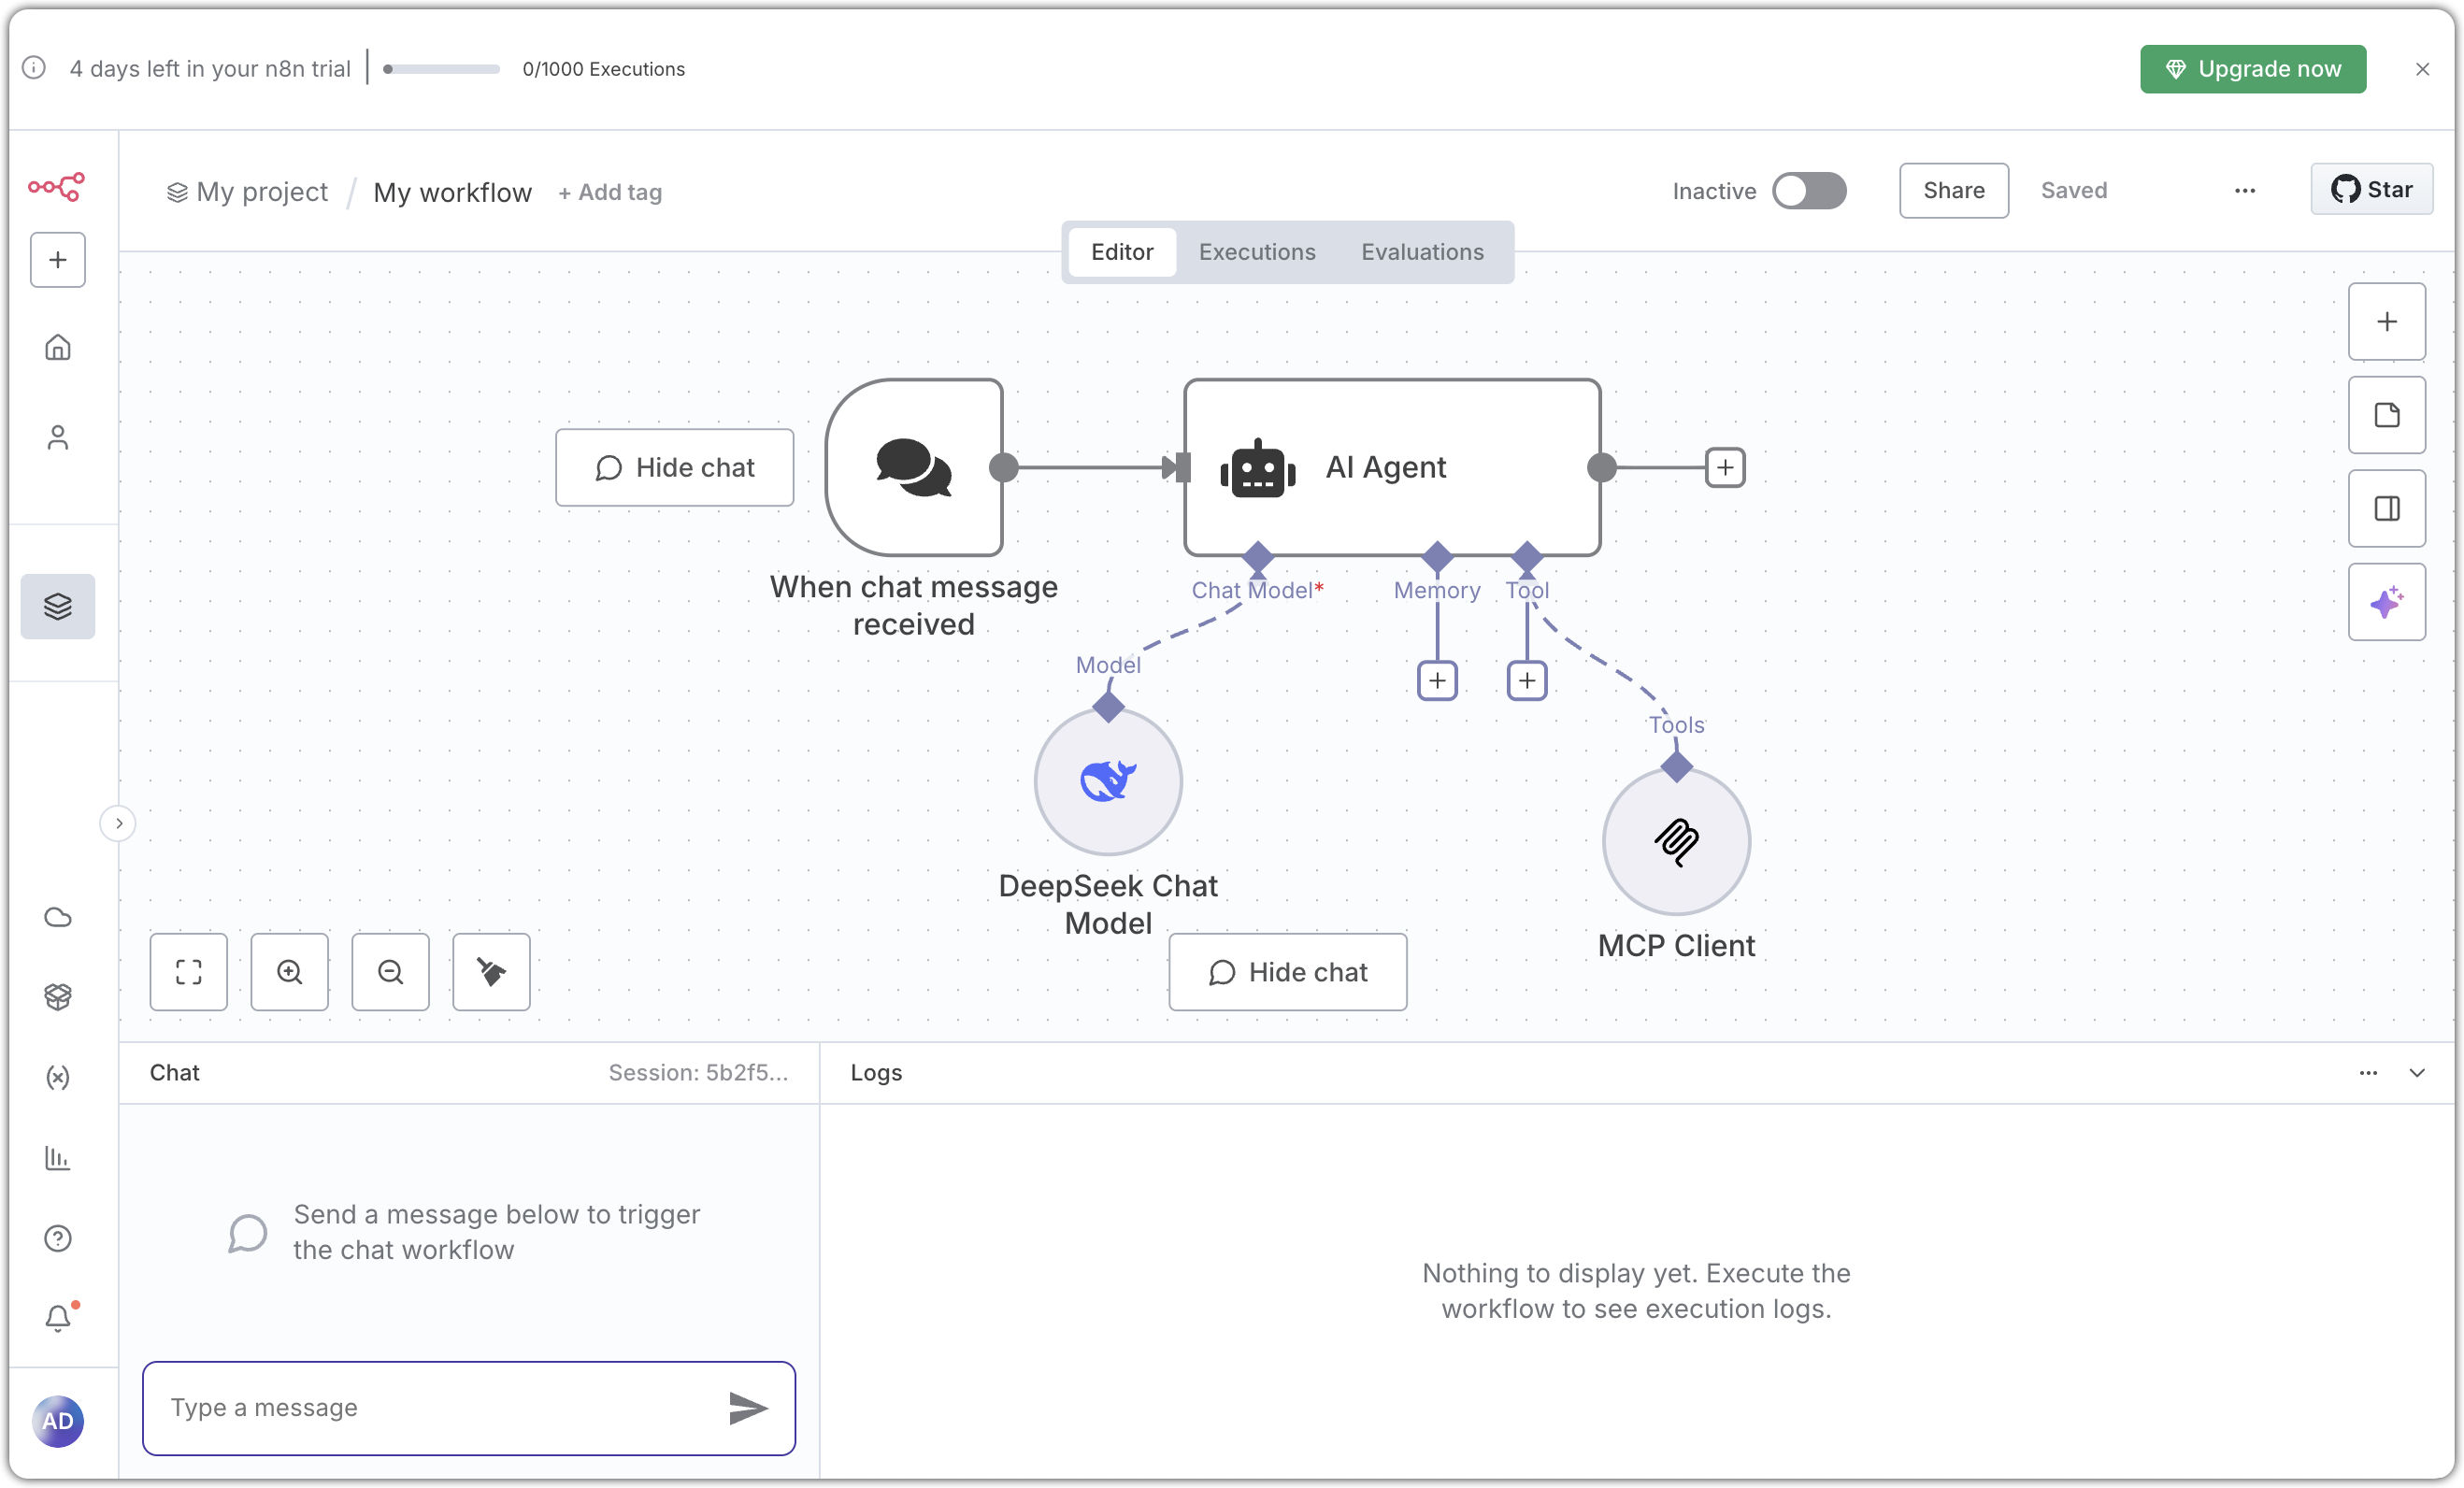Toggle the side panel with the layout icon
This screenshot has height=1488, width=2464.
pyautogui.click(x=2386, y=509)
